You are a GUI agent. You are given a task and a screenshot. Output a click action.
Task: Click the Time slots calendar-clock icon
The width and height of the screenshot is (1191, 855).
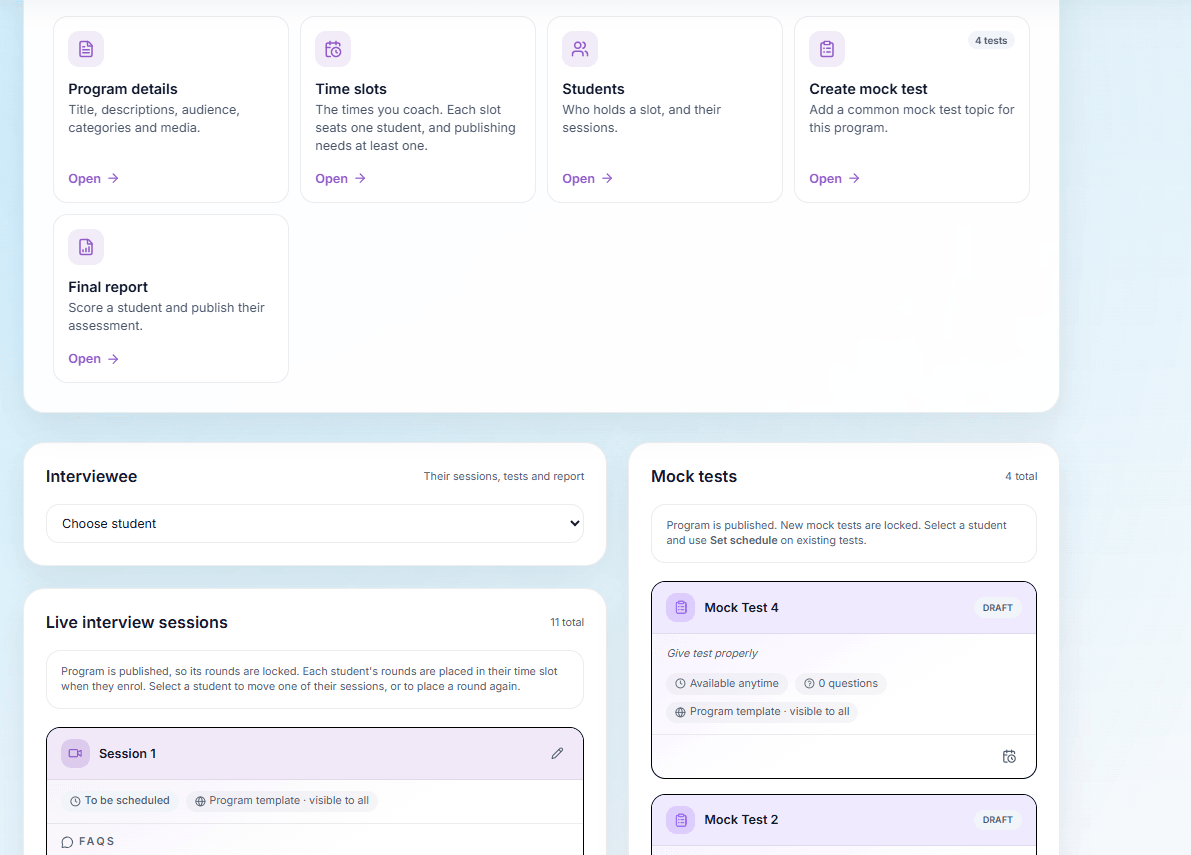[333, 49]
